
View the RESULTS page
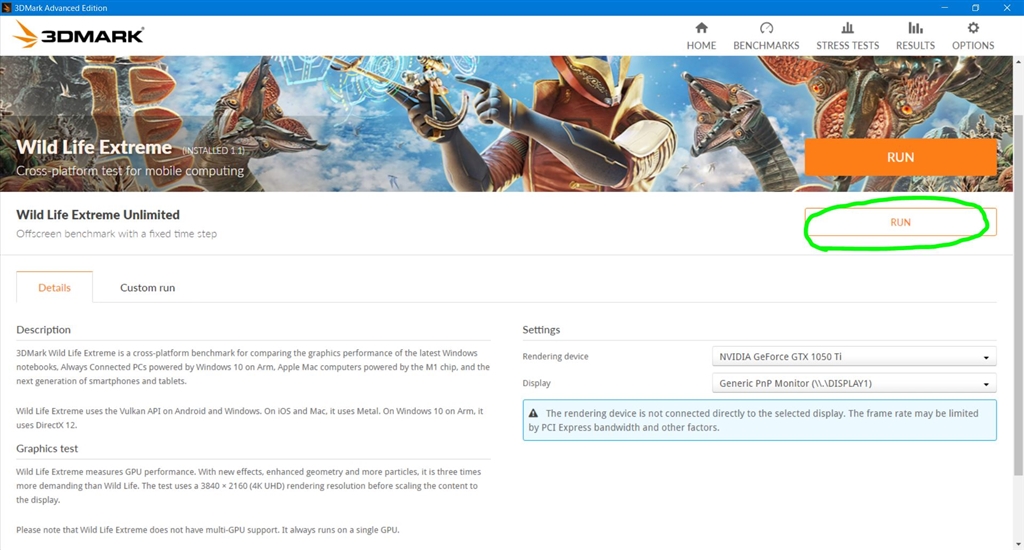[915, 36]
